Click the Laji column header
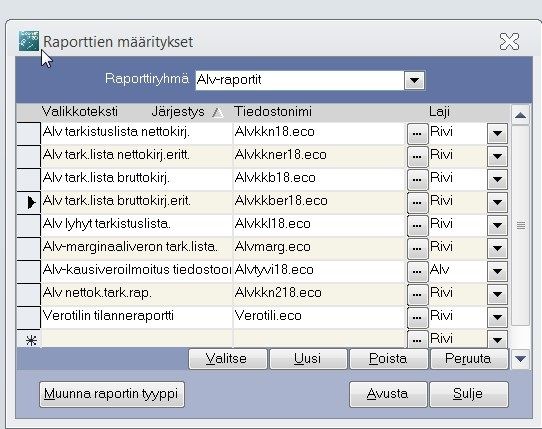 point(439,112)
